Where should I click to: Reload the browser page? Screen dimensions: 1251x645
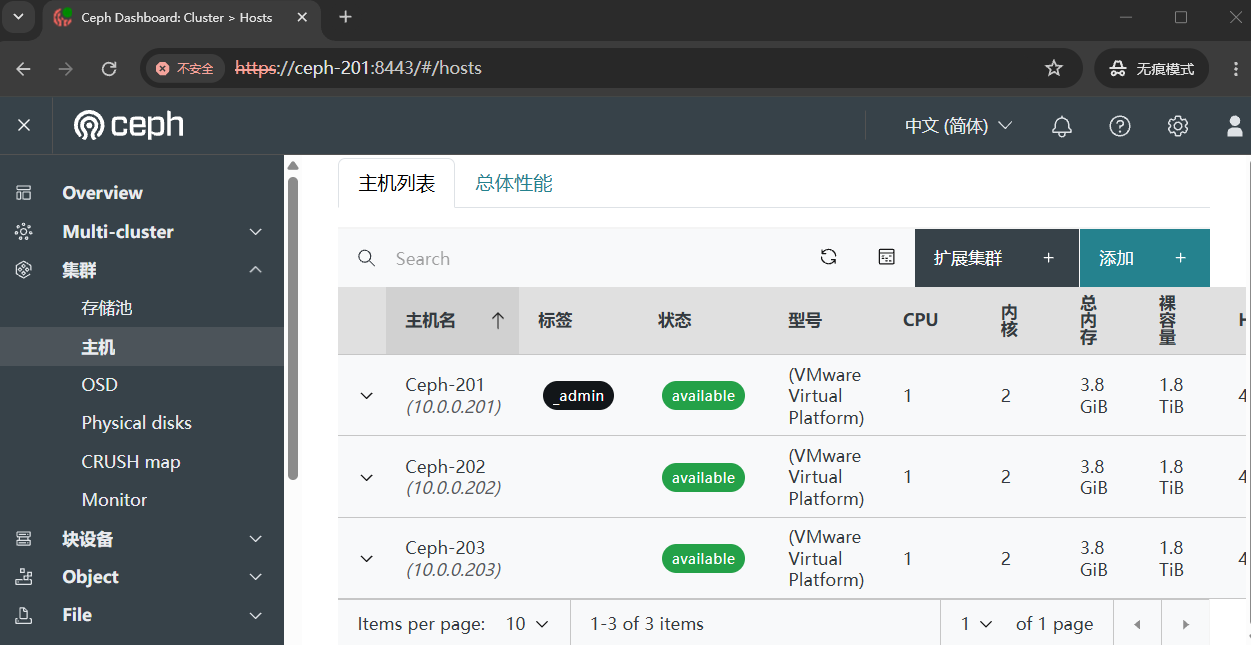(110, 68)
